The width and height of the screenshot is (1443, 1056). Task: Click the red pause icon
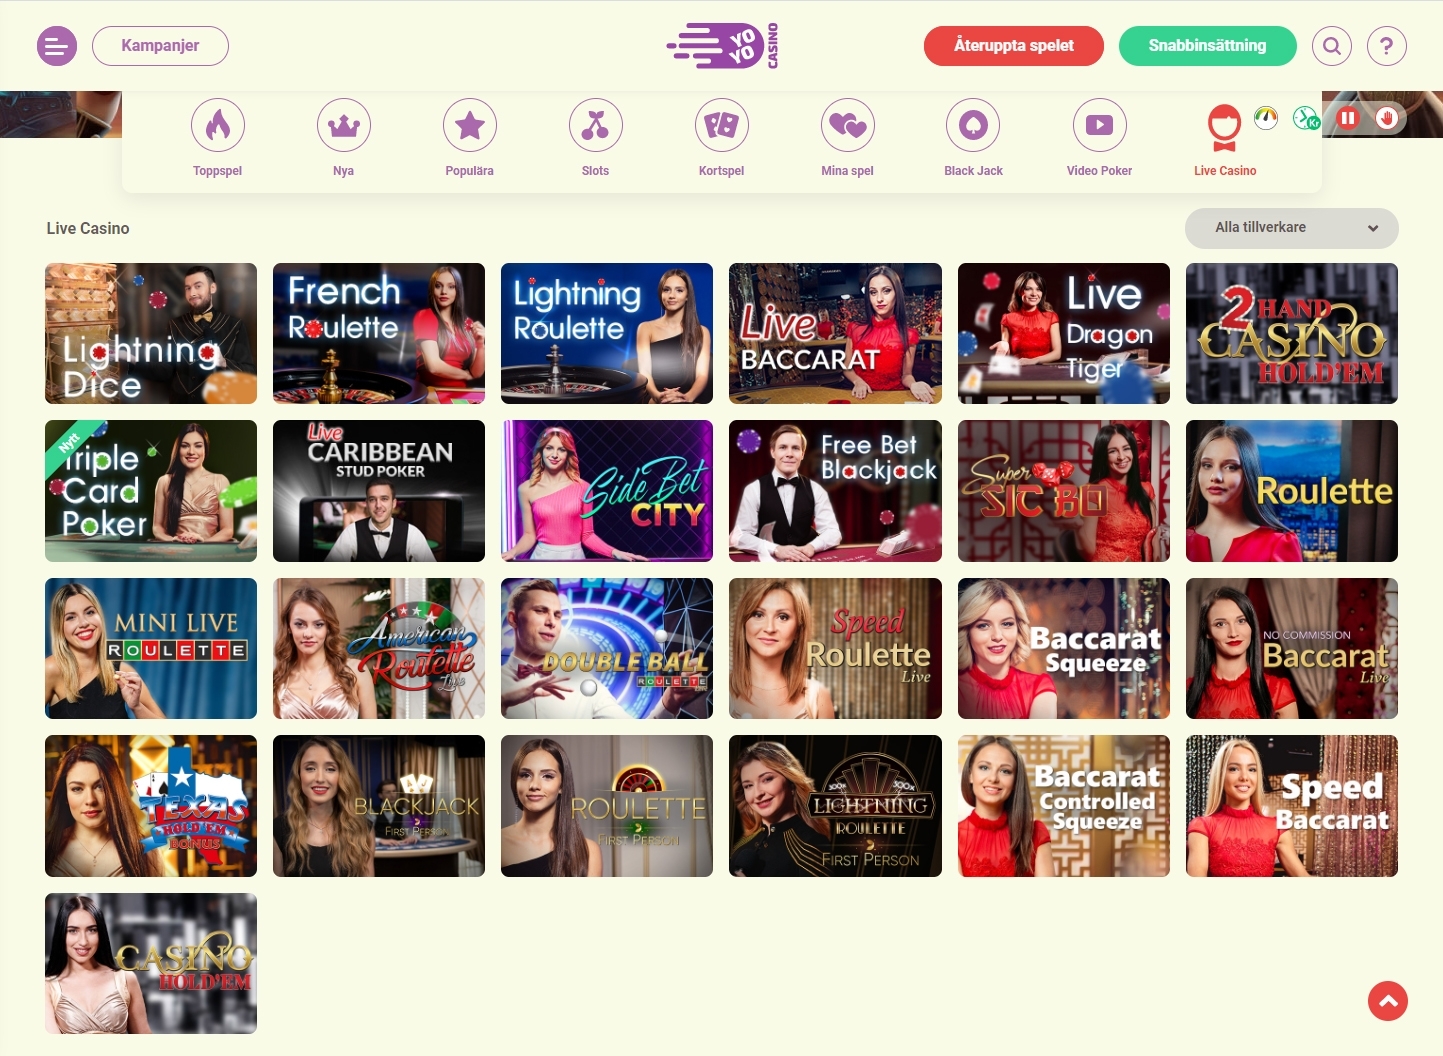(x=1348, y=118)
